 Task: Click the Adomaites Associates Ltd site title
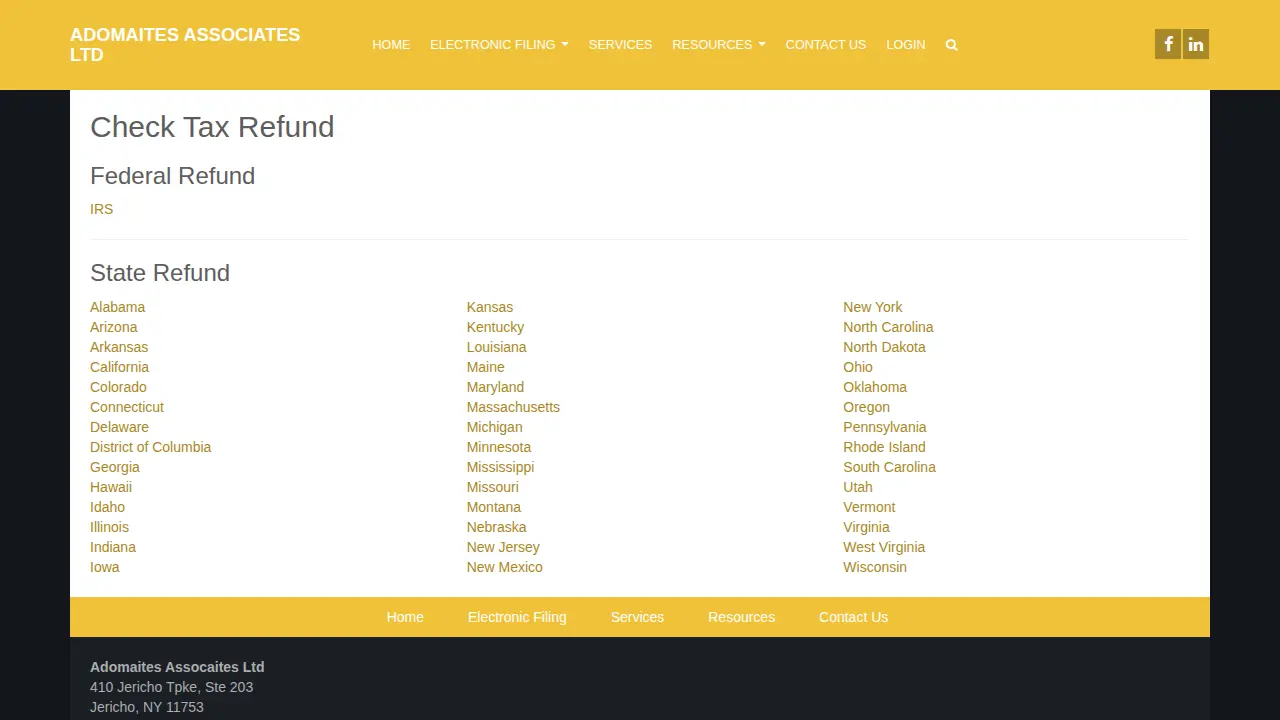click(x=185, y=45)
